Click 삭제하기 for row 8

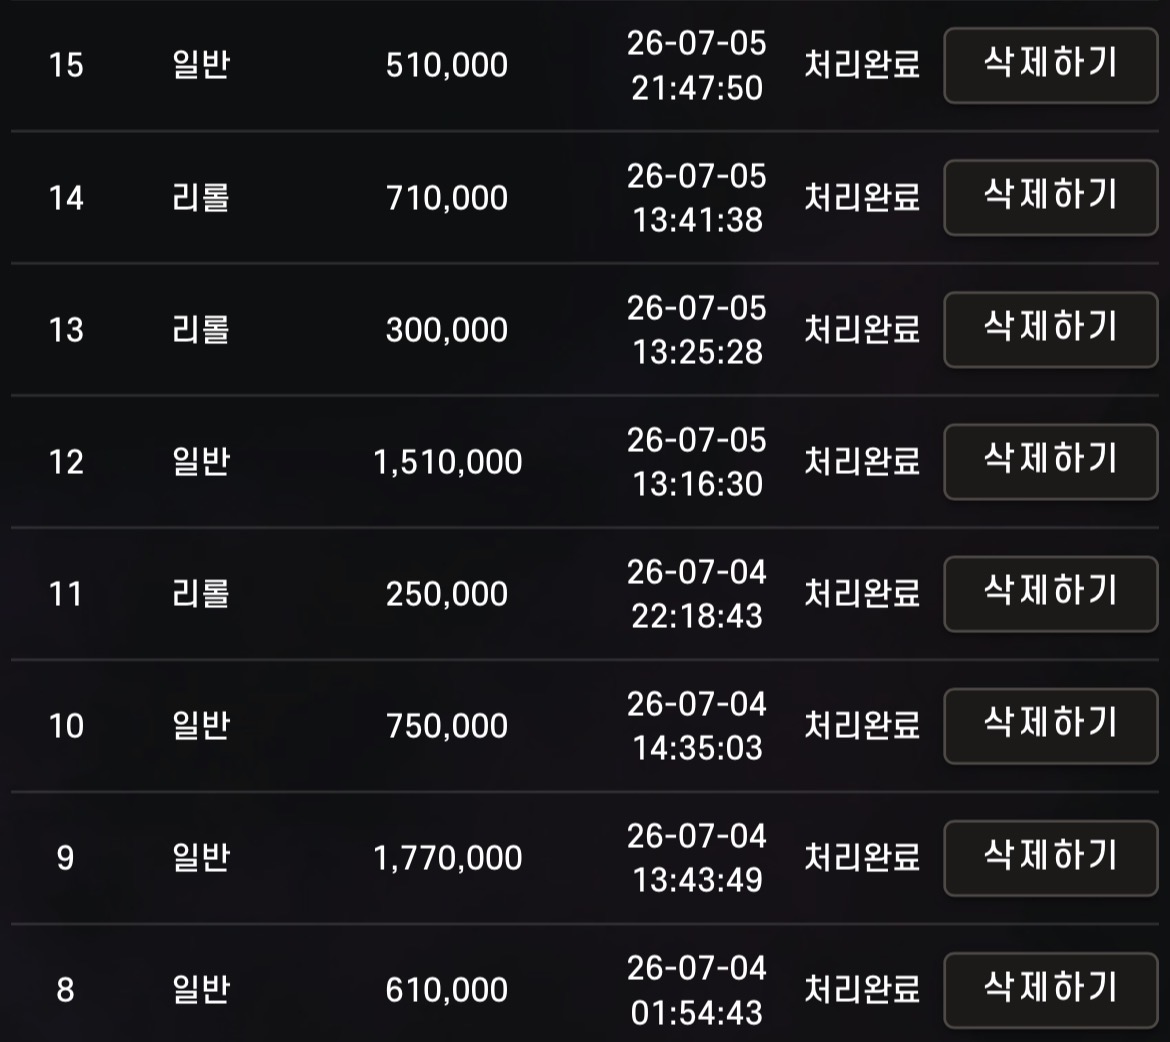[x=1051, y=990]
